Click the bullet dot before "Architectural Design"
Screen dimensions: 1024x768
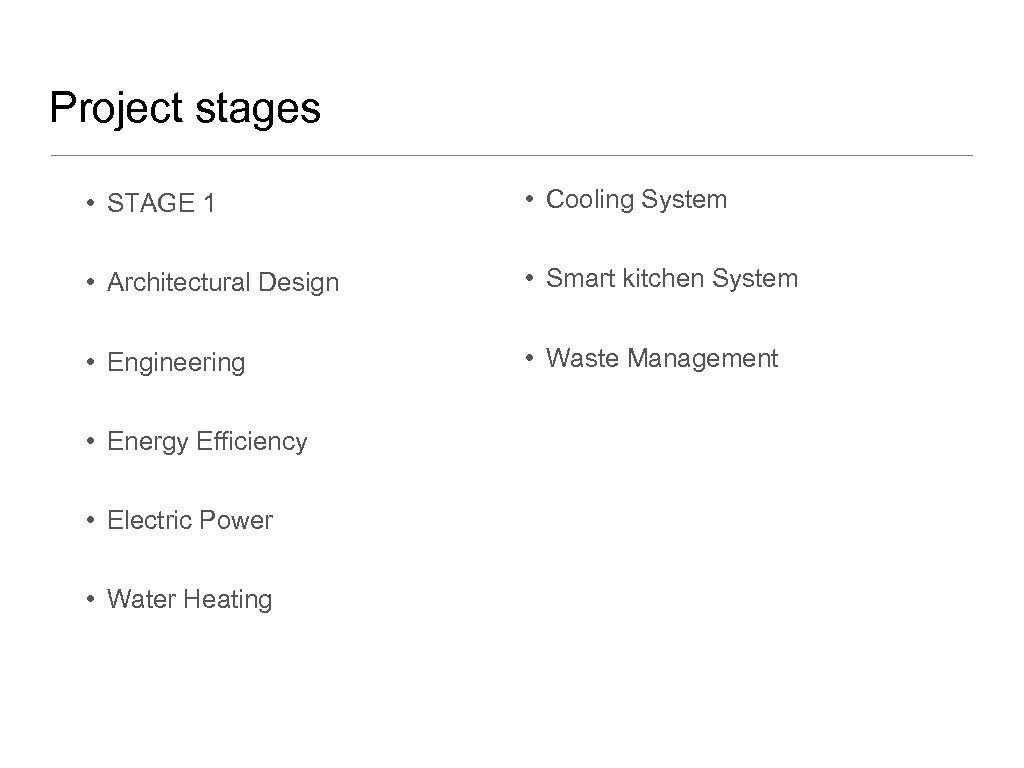coord(90,282)
